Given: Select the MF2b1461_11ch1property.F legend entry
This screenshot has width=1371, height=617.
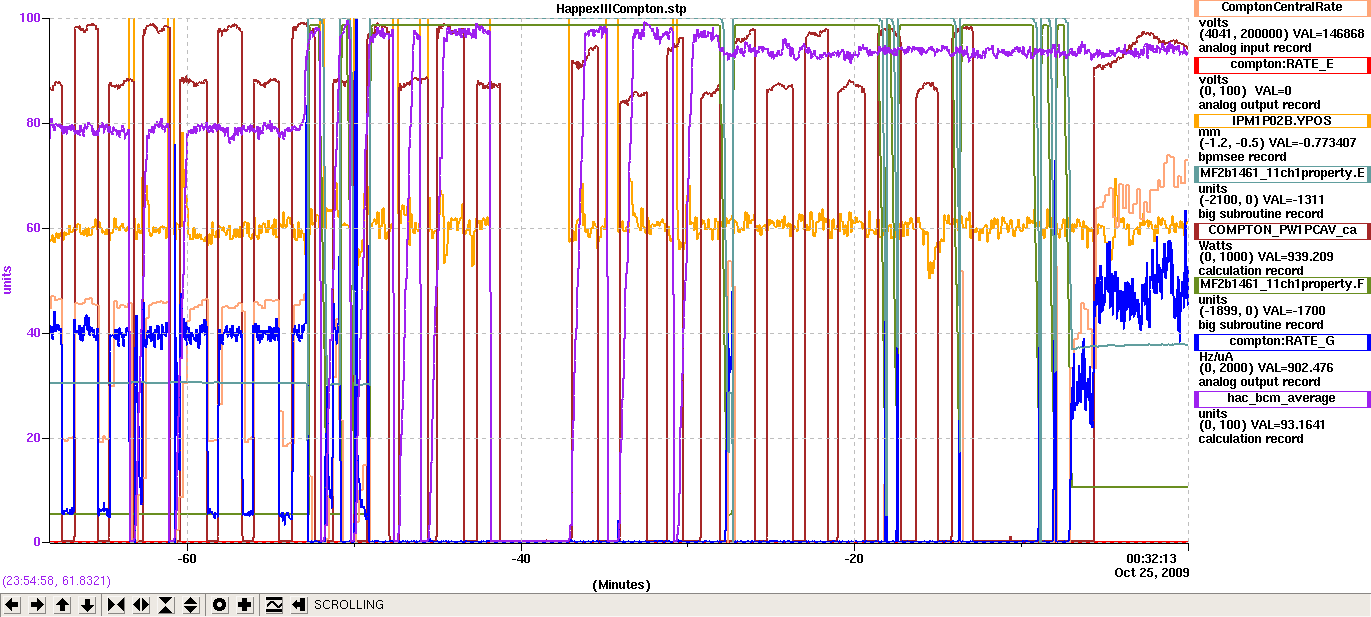Looking at the screenshot, I should 1283,285.
